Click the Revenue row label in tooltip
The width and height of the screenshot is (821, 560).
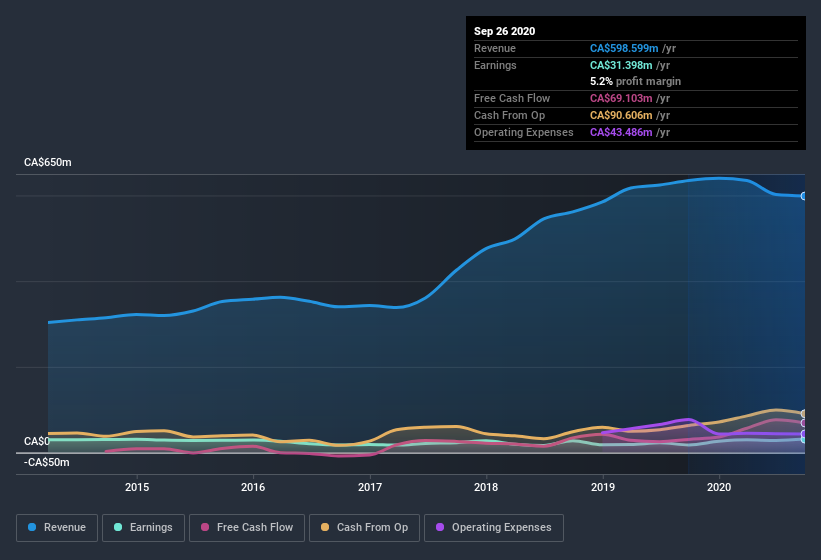[x=495, y=49]
